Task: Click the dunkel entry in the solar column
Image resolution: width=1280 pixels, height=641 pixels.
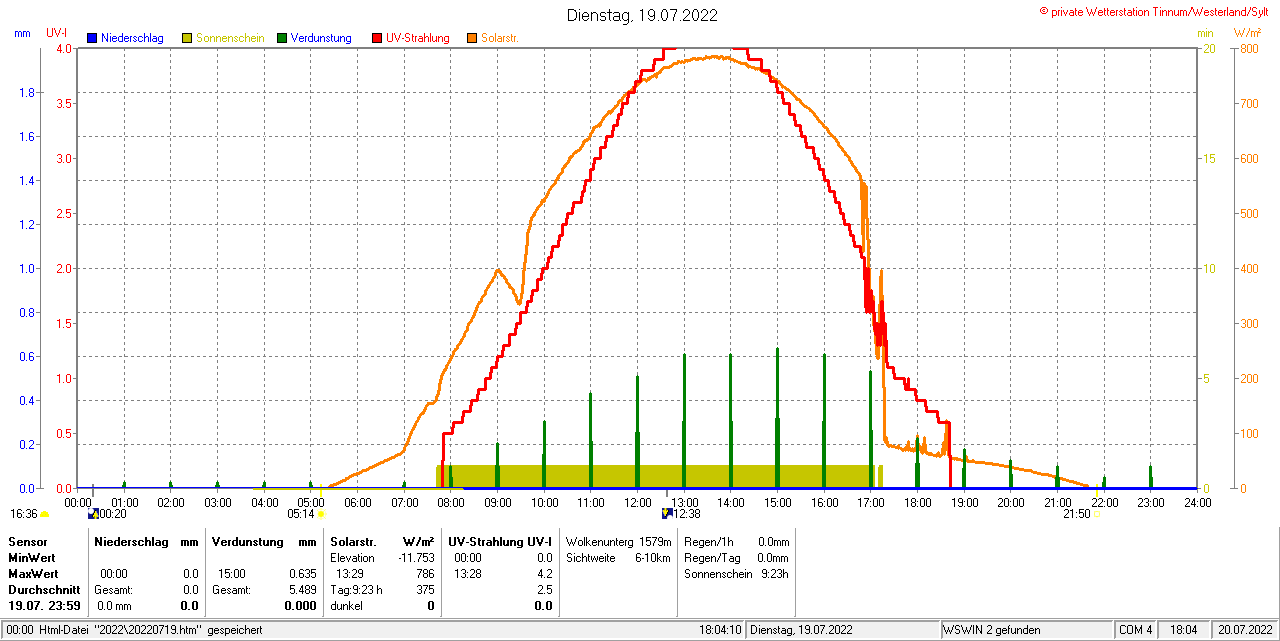Action: click(346, 605)
